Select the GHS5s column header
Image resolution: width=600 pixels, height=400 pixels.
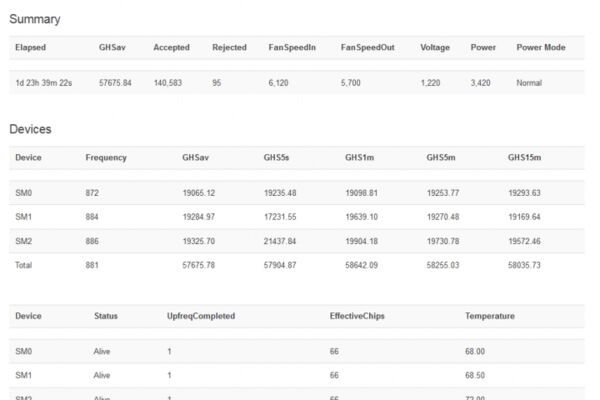pos(276,158)
